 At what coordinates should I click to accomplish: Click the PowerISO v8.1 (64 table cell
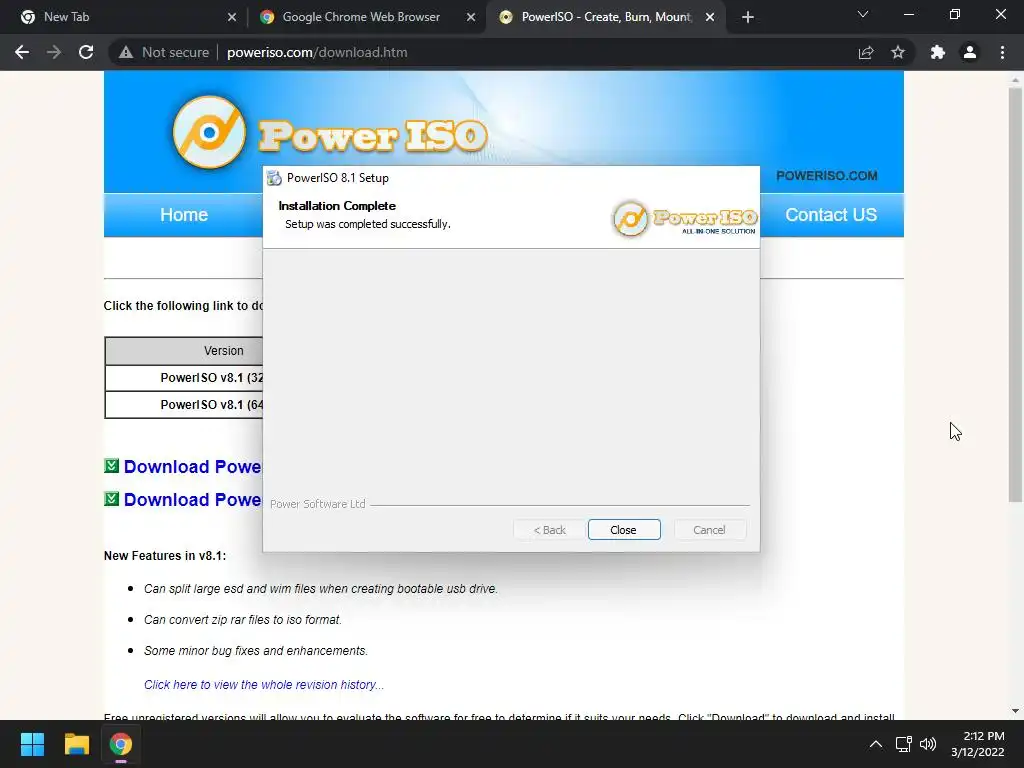click(x=184, y=405)
